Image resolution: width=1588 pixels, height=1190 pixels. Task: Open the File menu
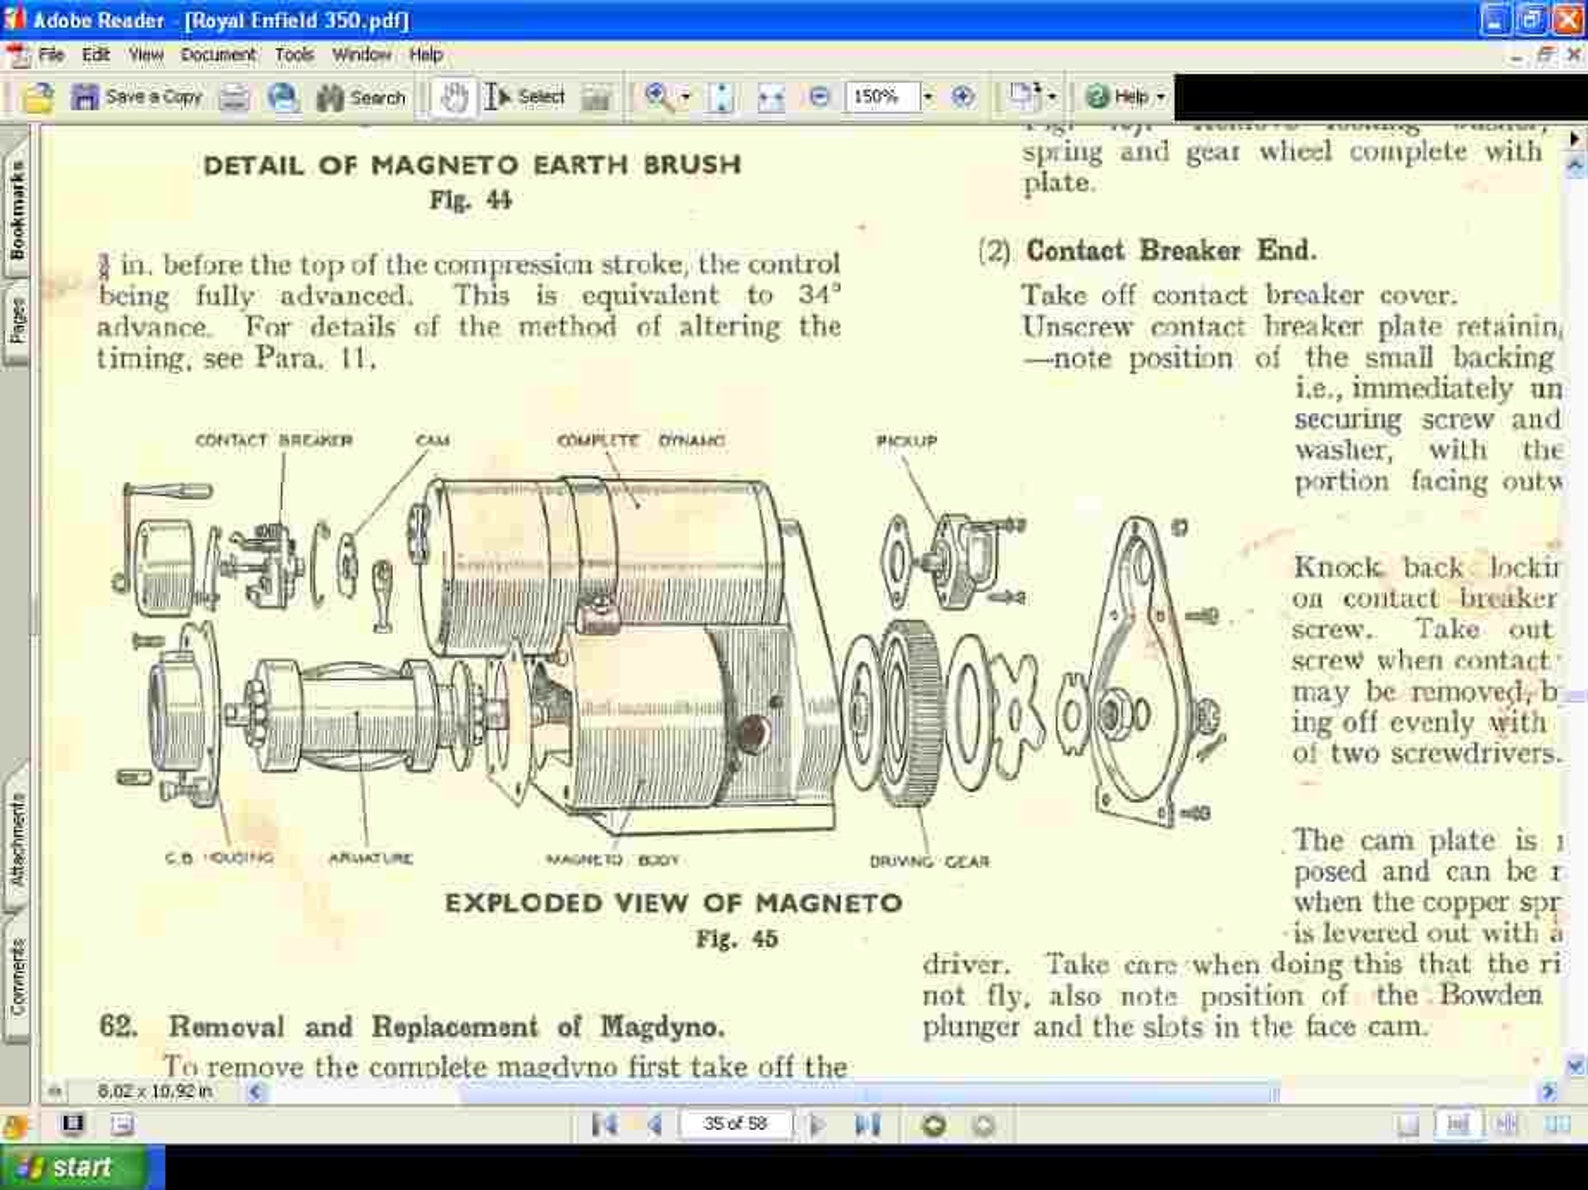point(51,55)
